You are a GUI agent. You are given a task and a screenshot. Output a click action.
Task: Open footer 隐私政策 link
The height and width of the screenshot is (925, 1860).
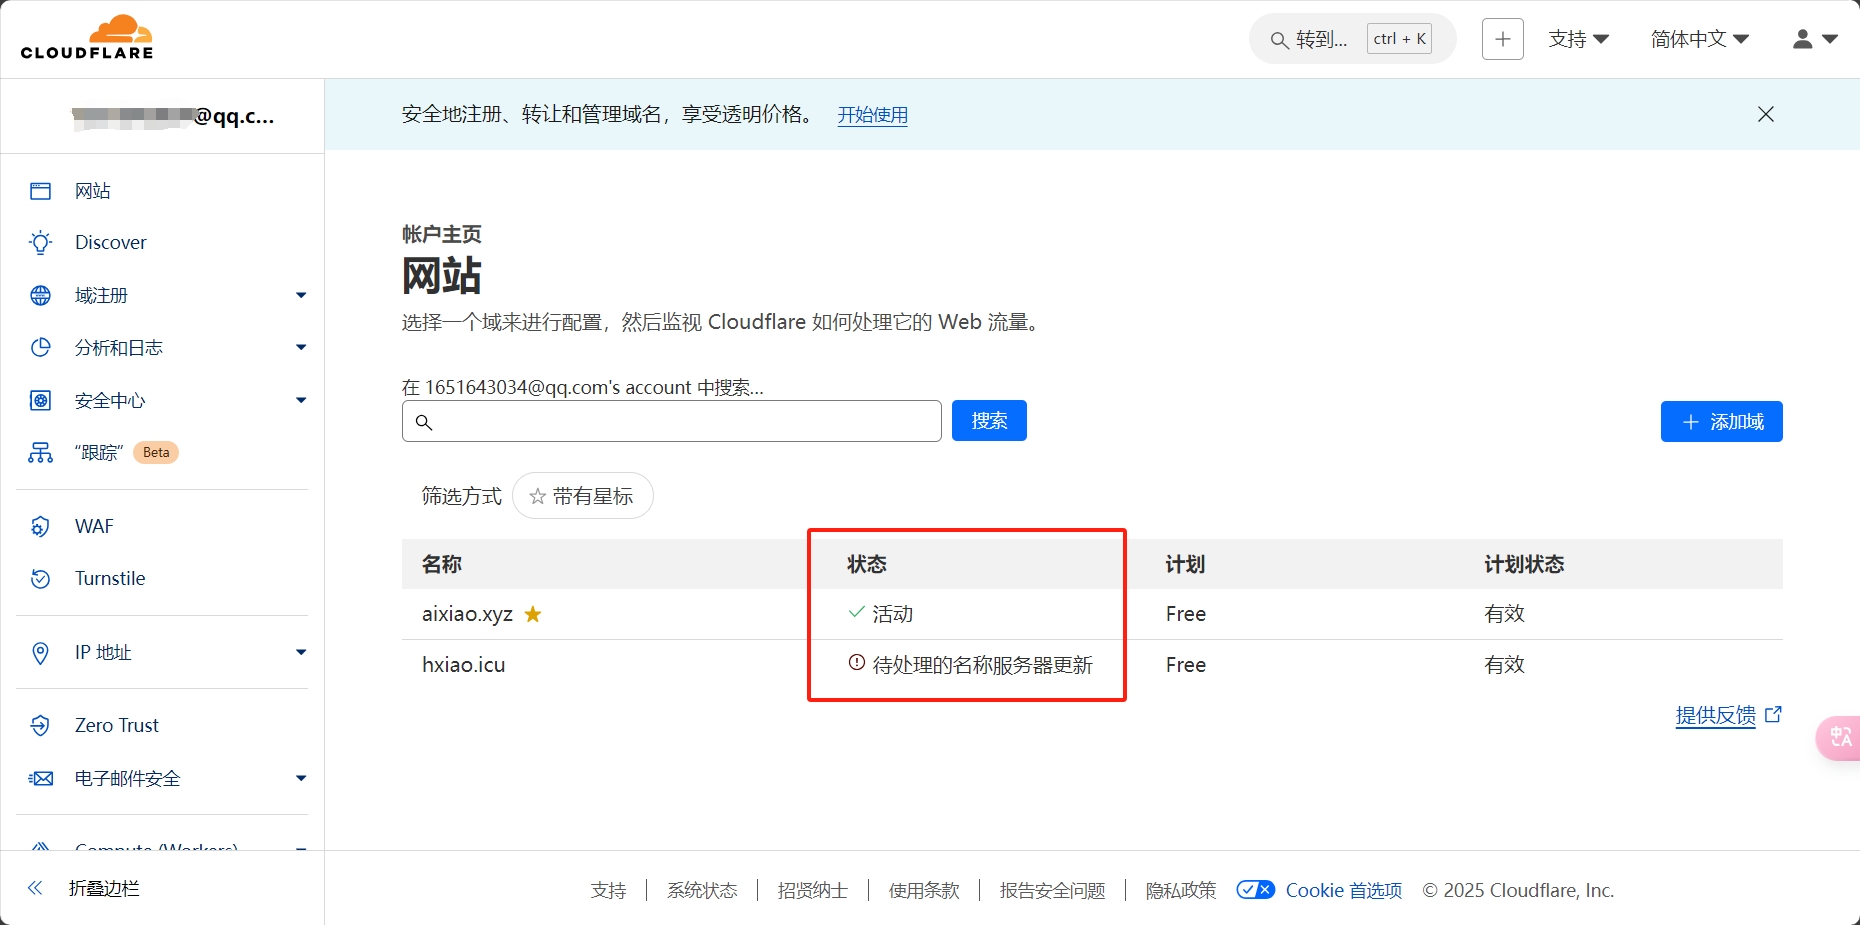[1181, 890]
